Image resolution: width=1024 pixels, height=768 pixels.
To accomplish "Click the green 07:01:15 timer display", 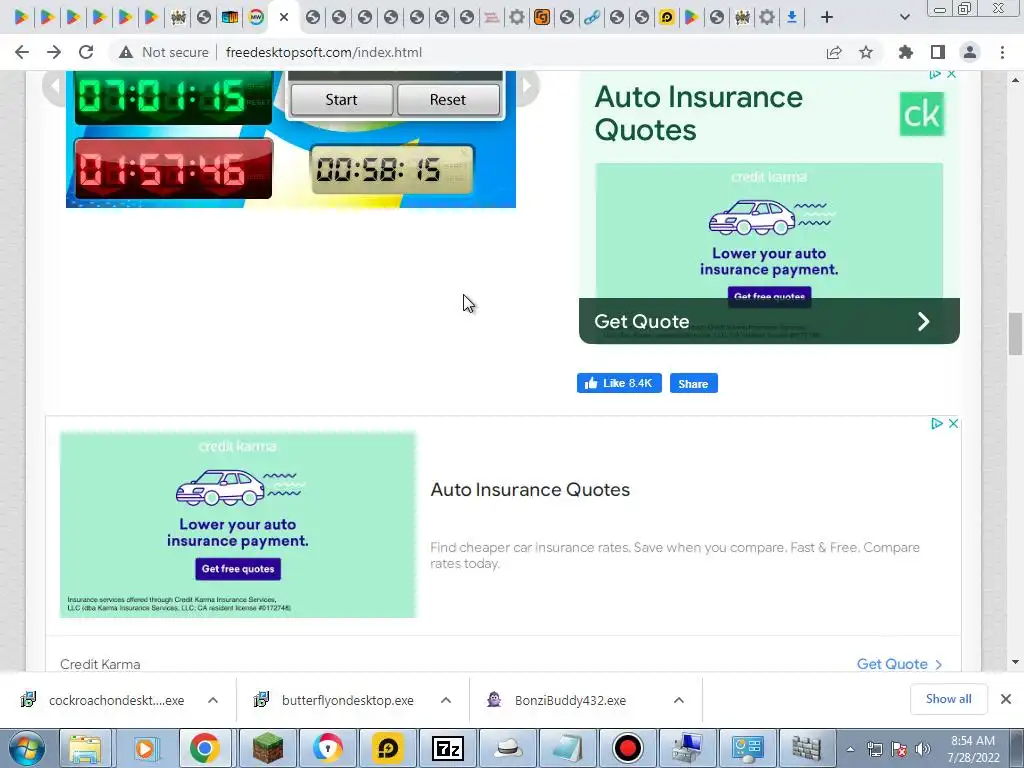I will click(x=173, y=98).
